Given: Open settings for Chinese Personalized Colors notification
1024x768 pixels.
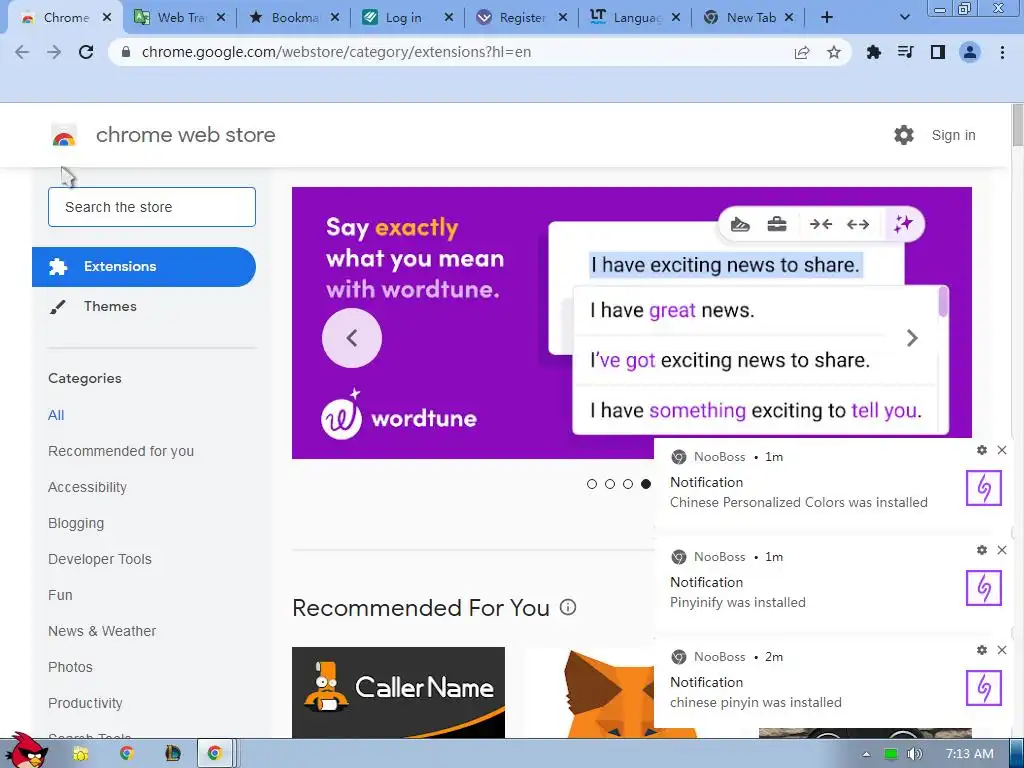Looking at the screenshot, I should pos(982,450).
